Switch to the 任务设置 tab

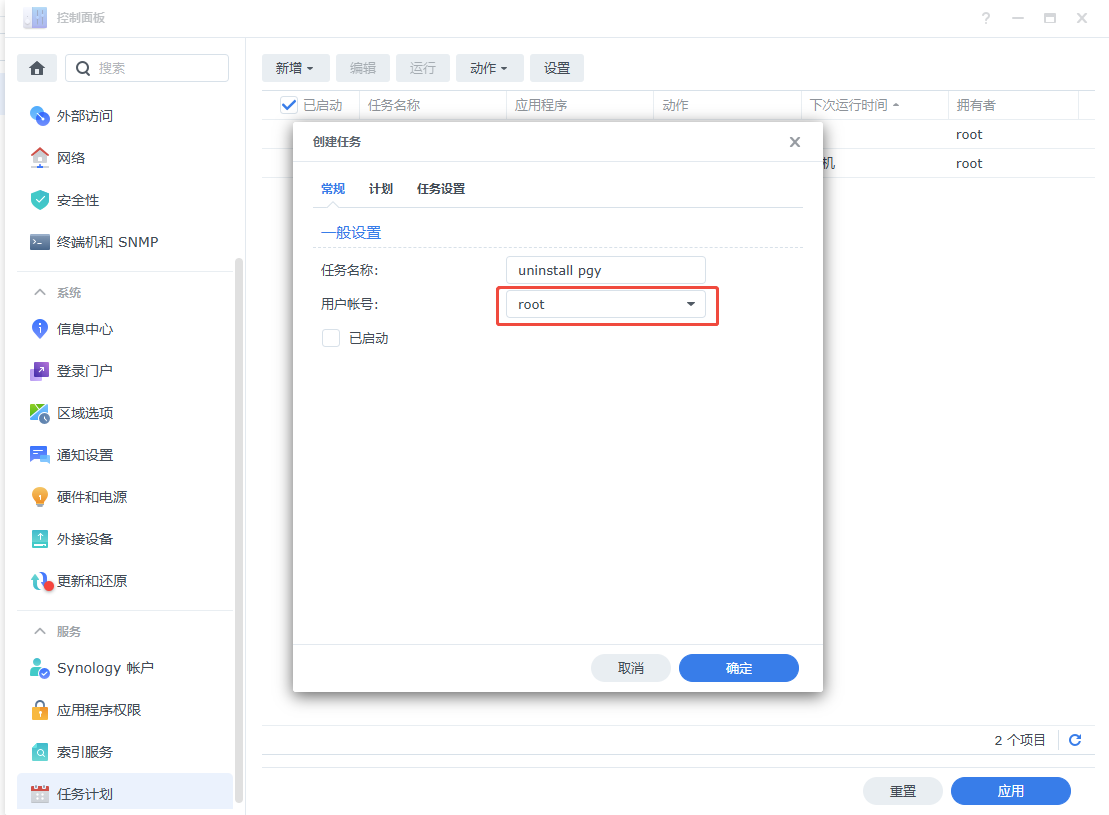pos(440,189)
